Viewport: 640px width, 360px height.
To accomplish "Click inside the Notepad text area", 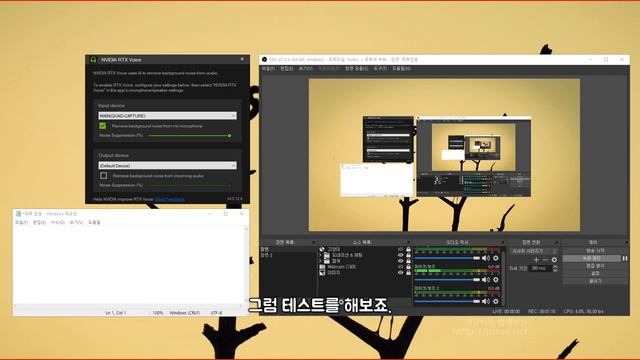I will pos(129,265).
